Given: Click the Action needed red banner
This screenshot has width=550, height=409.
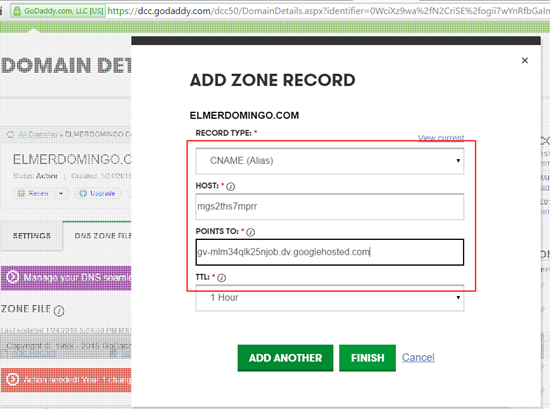Looking at the screenshot, I should click(66, 380).
